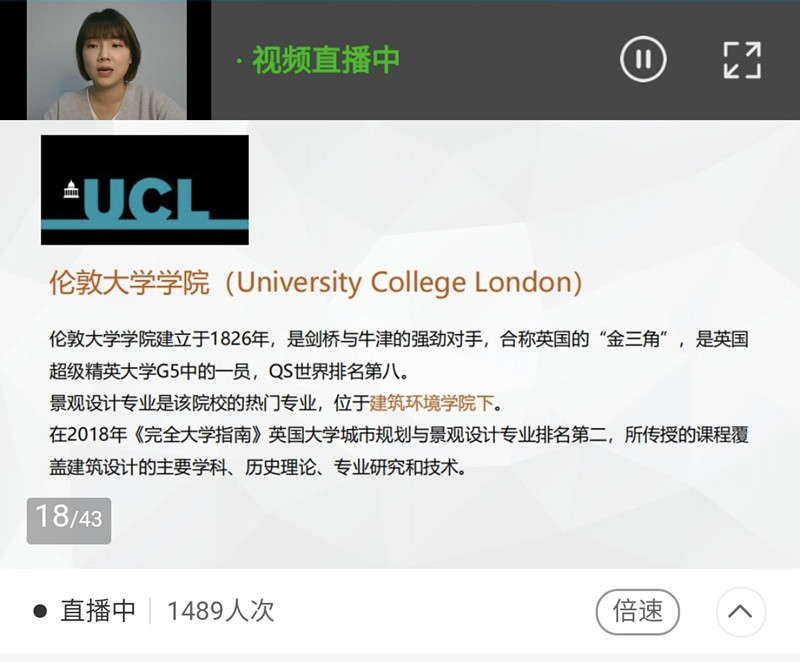800x662 pixels.
Task: Click the 直播中 live indicator dot
Action: coord(40,611)
